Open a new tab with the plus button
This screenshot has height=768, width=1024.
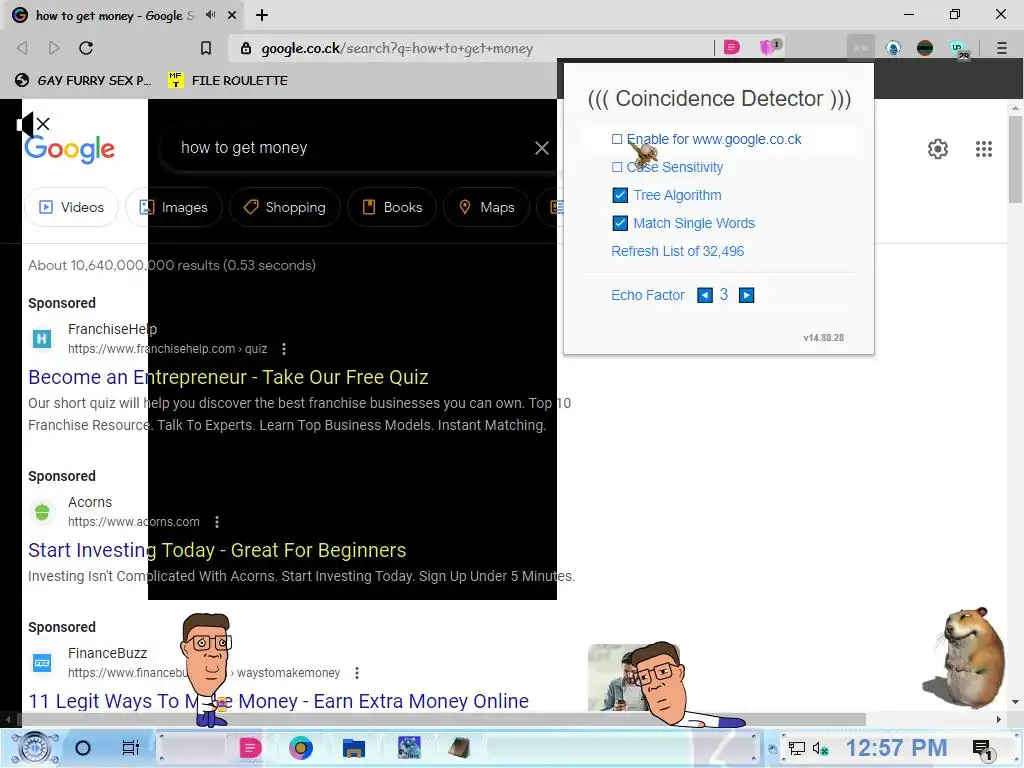click(262, 15)
